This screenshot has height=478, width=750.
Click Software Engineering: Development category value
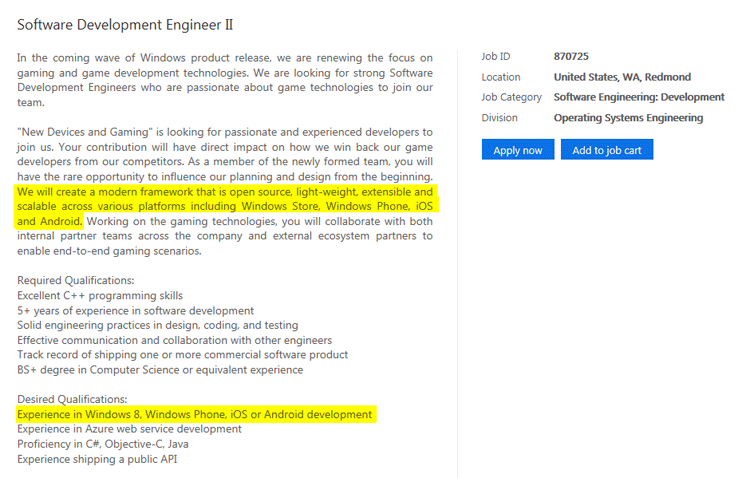[638, 97]
